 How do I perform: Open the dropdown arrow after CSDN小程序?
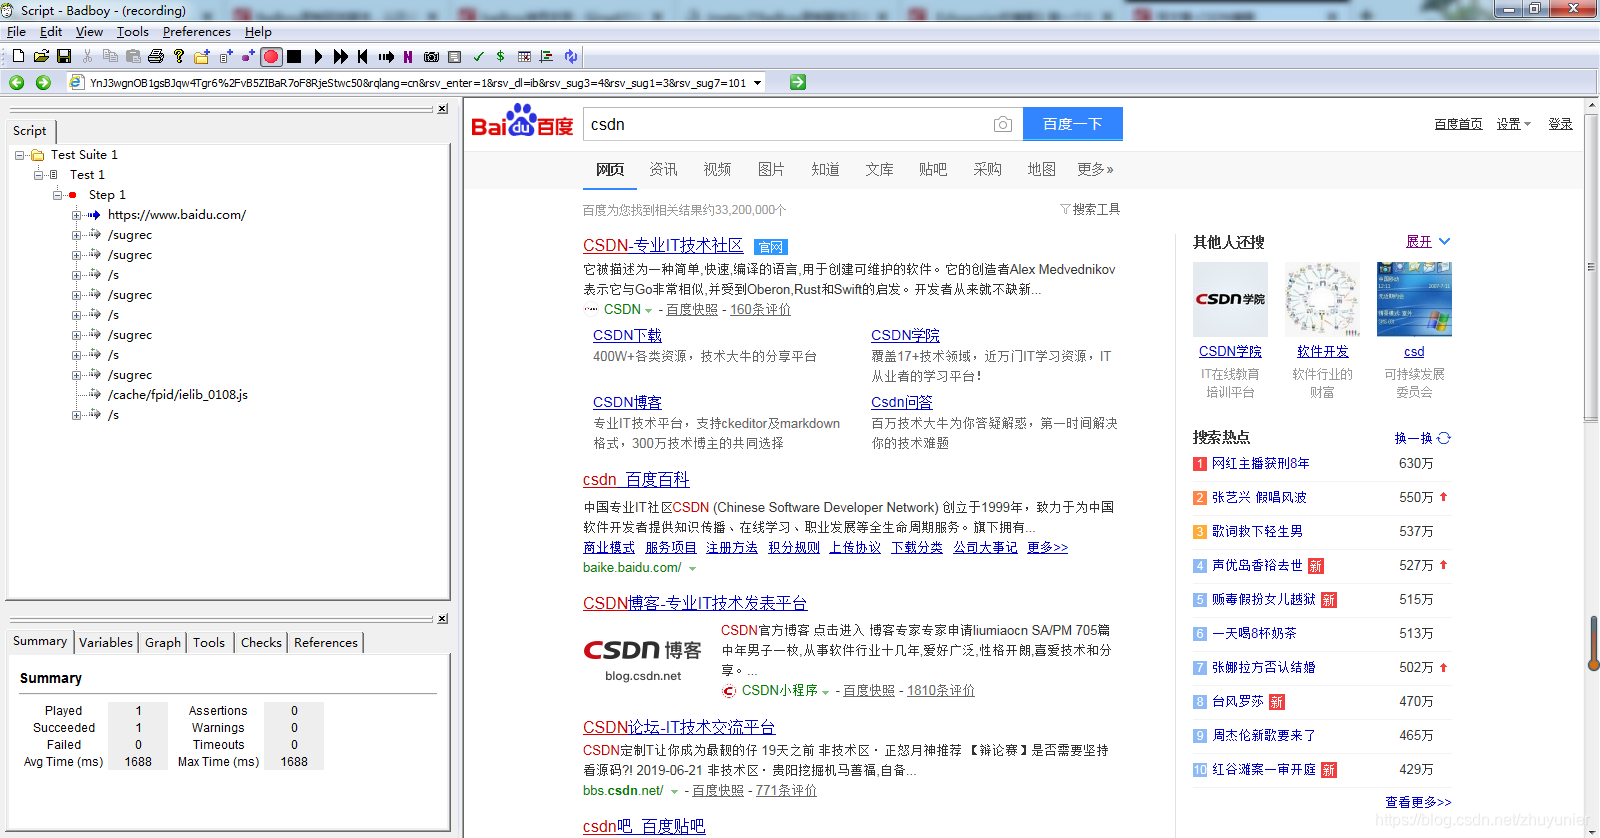[x=825, y=691]
